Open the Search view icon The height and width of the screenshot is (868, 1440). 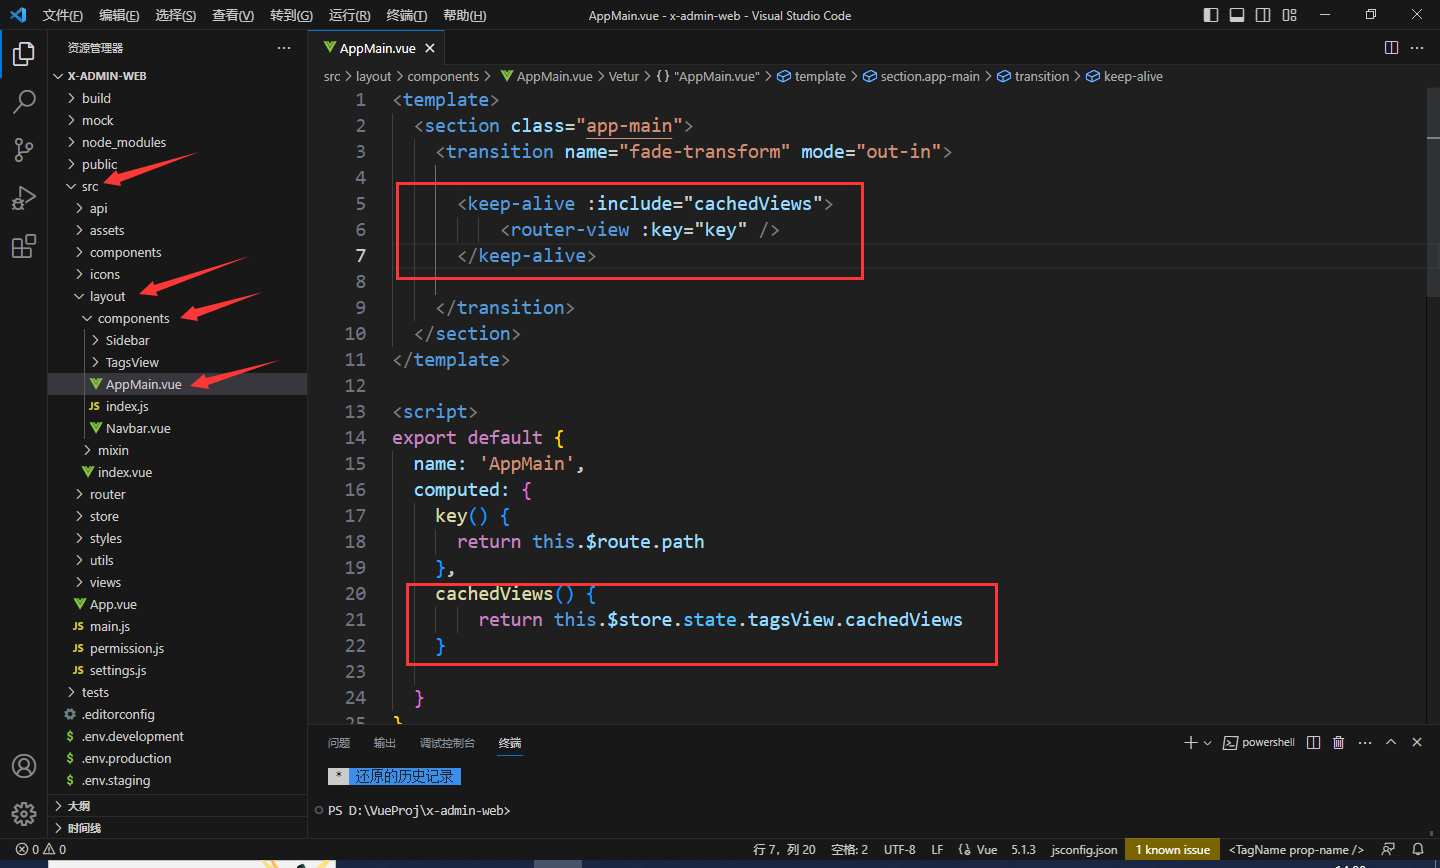tap(24, 102)
